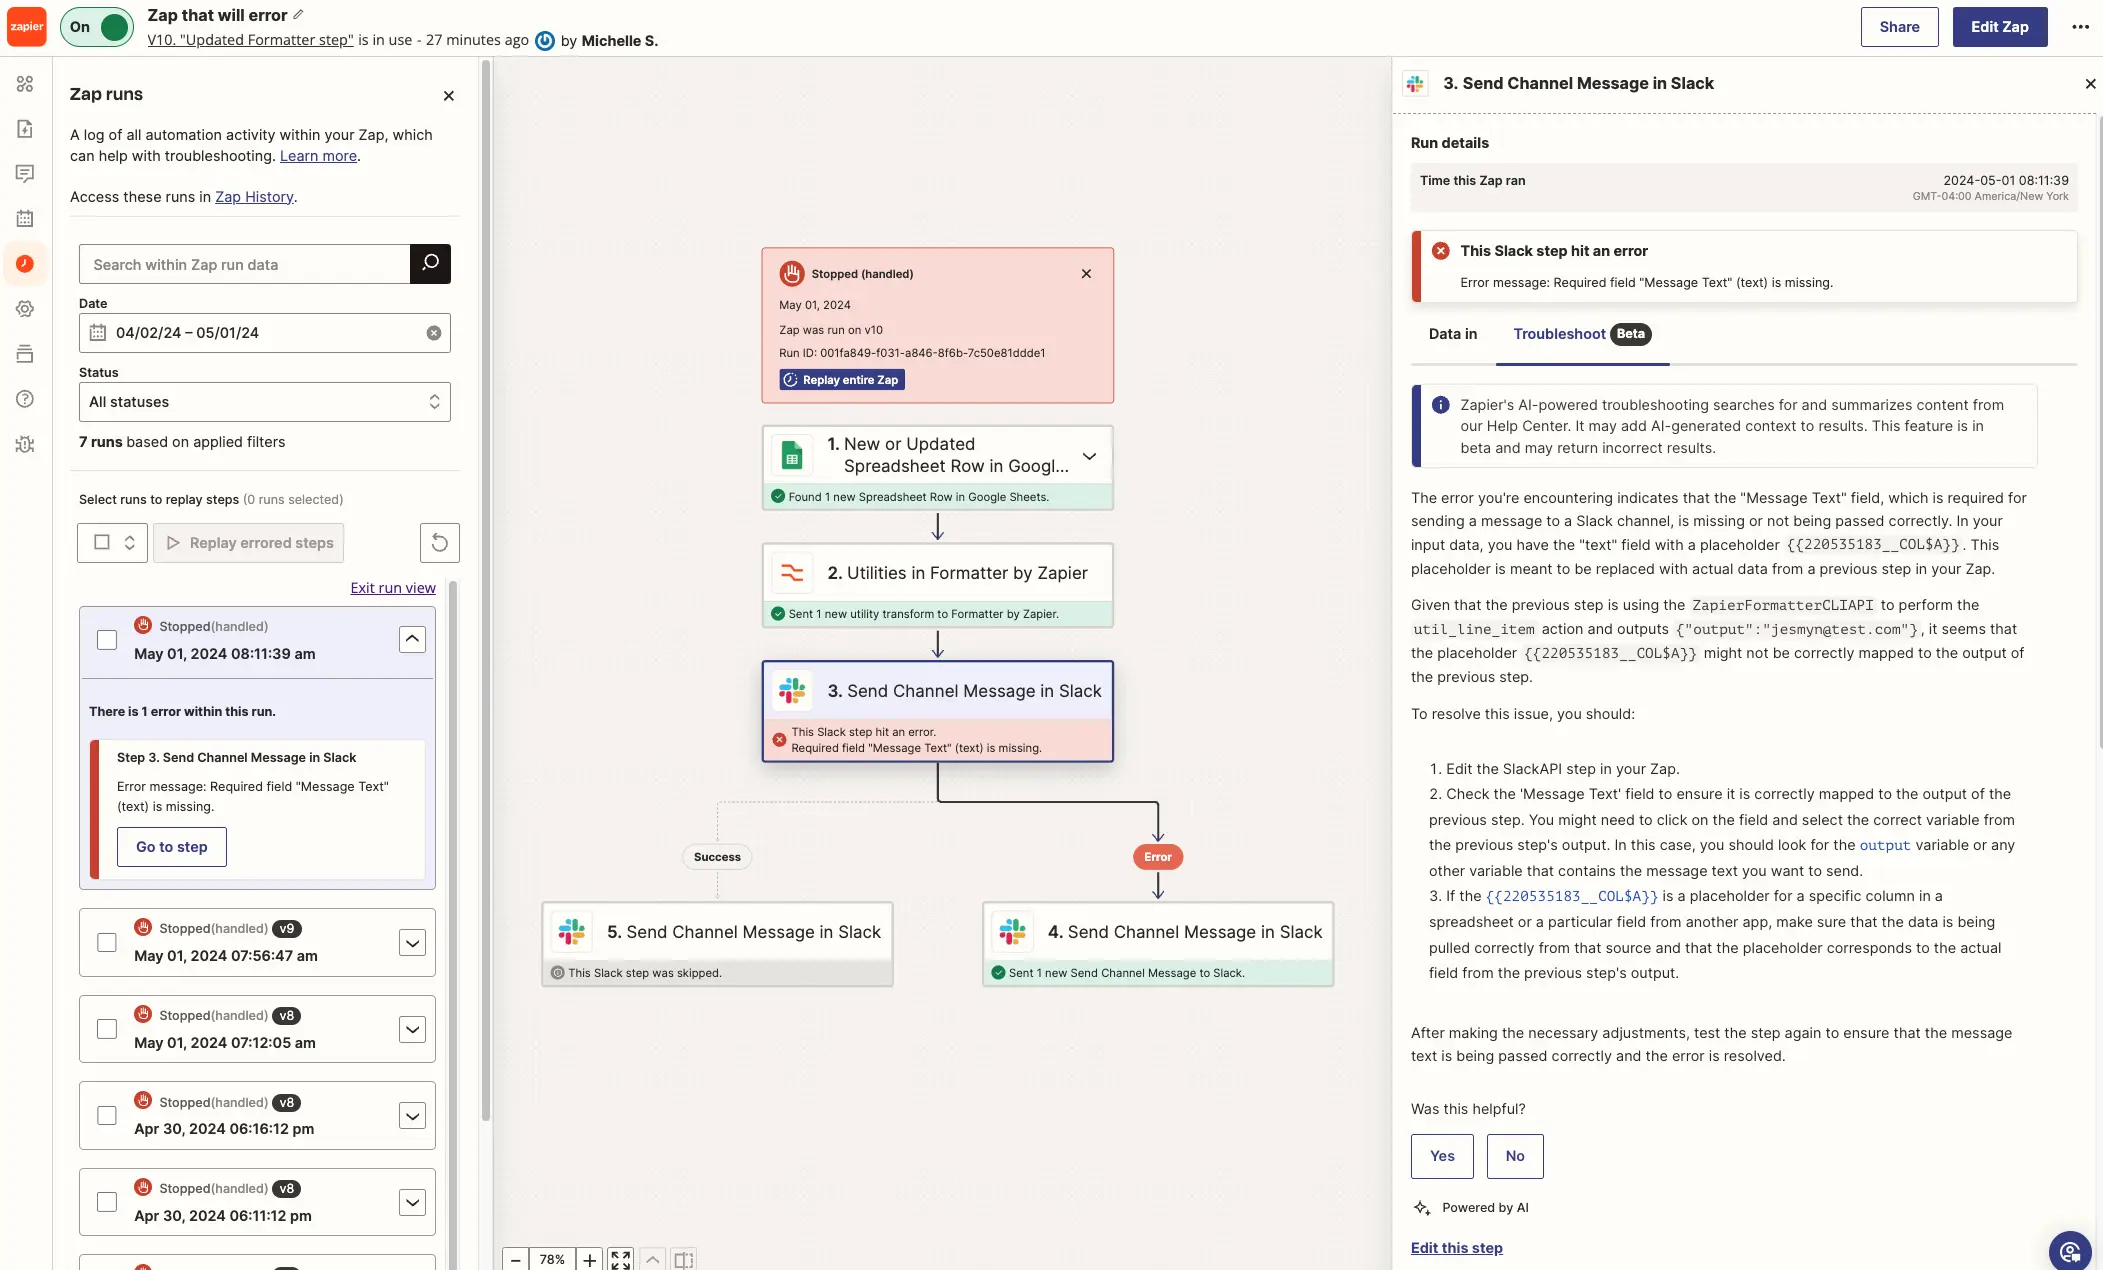2103x1270 pixels.
Task: Open the Zap History link
Action: click(255, 196)
